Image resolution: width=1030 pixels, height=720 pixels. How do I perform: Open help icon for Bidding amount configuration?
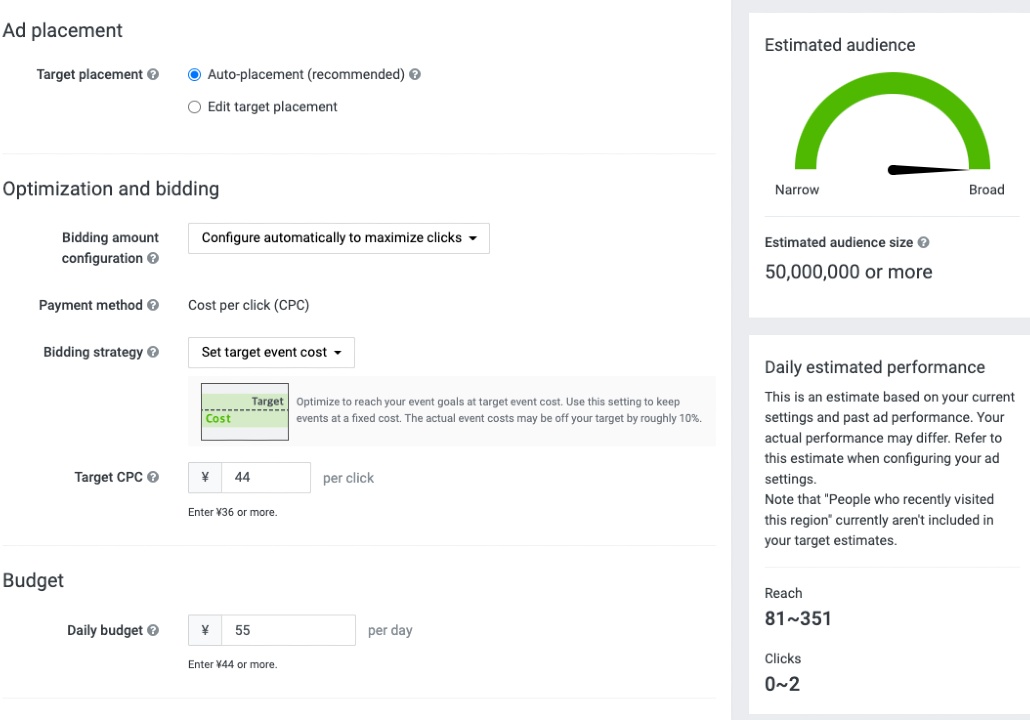[153, 258]
